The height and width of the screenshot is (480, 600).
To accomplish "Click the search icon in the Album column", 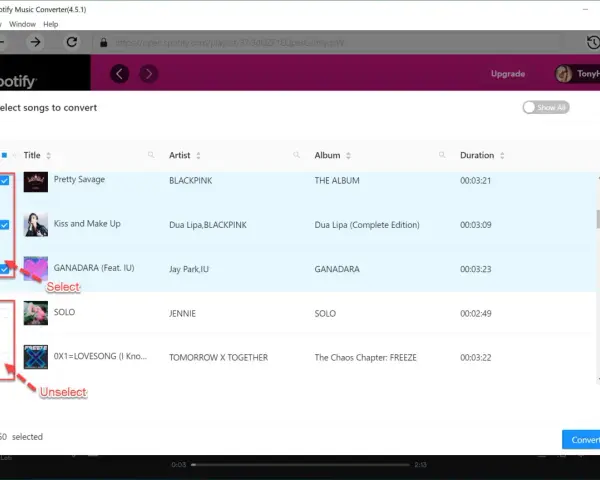I will 442,155.
